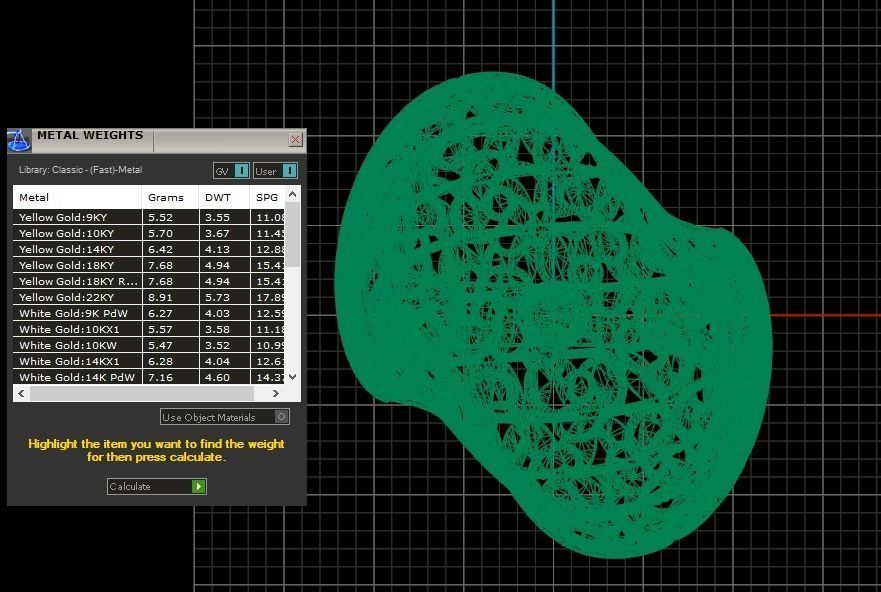Click the vertical scrollbar thumb
Image resolution: width=881 pixels, height=592 pixels.
tap(292, 234)
